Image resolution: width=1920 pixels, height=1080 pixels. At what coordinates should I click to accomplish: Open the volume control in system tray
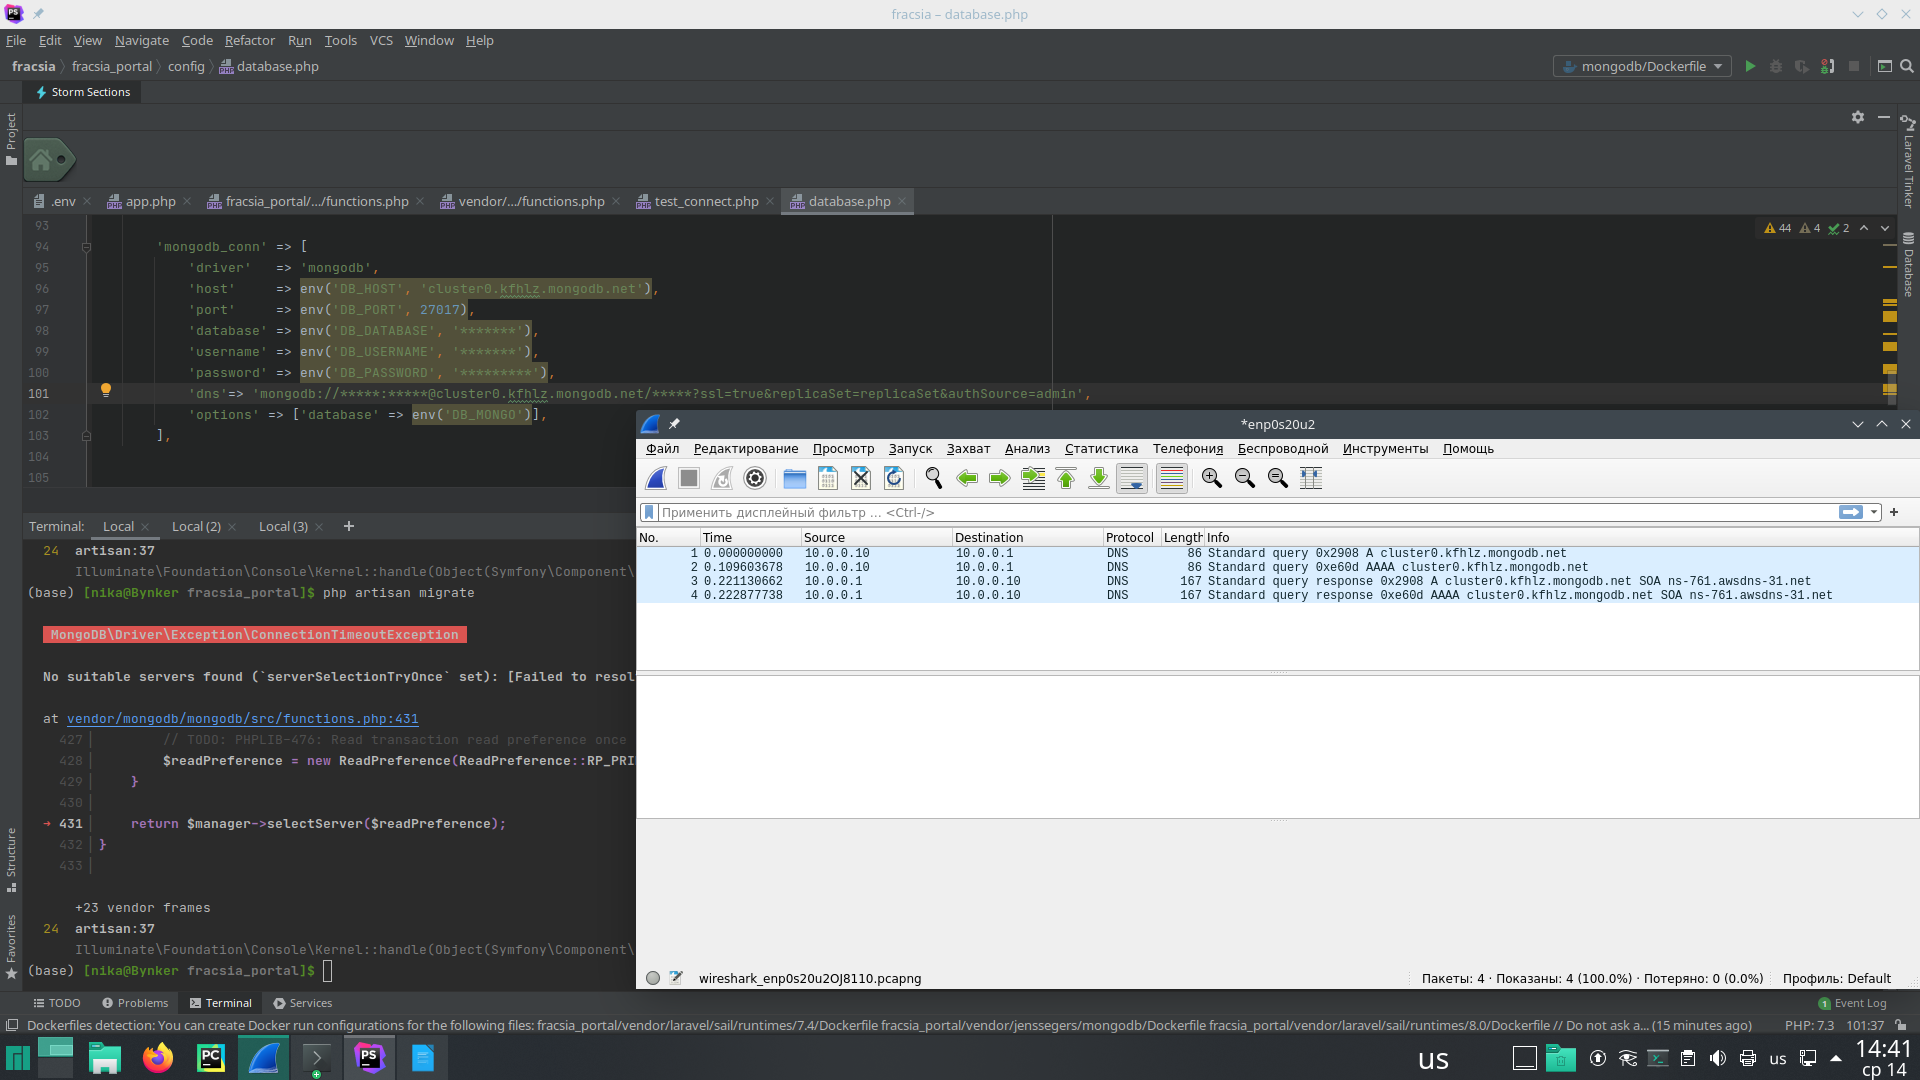1718,1059
